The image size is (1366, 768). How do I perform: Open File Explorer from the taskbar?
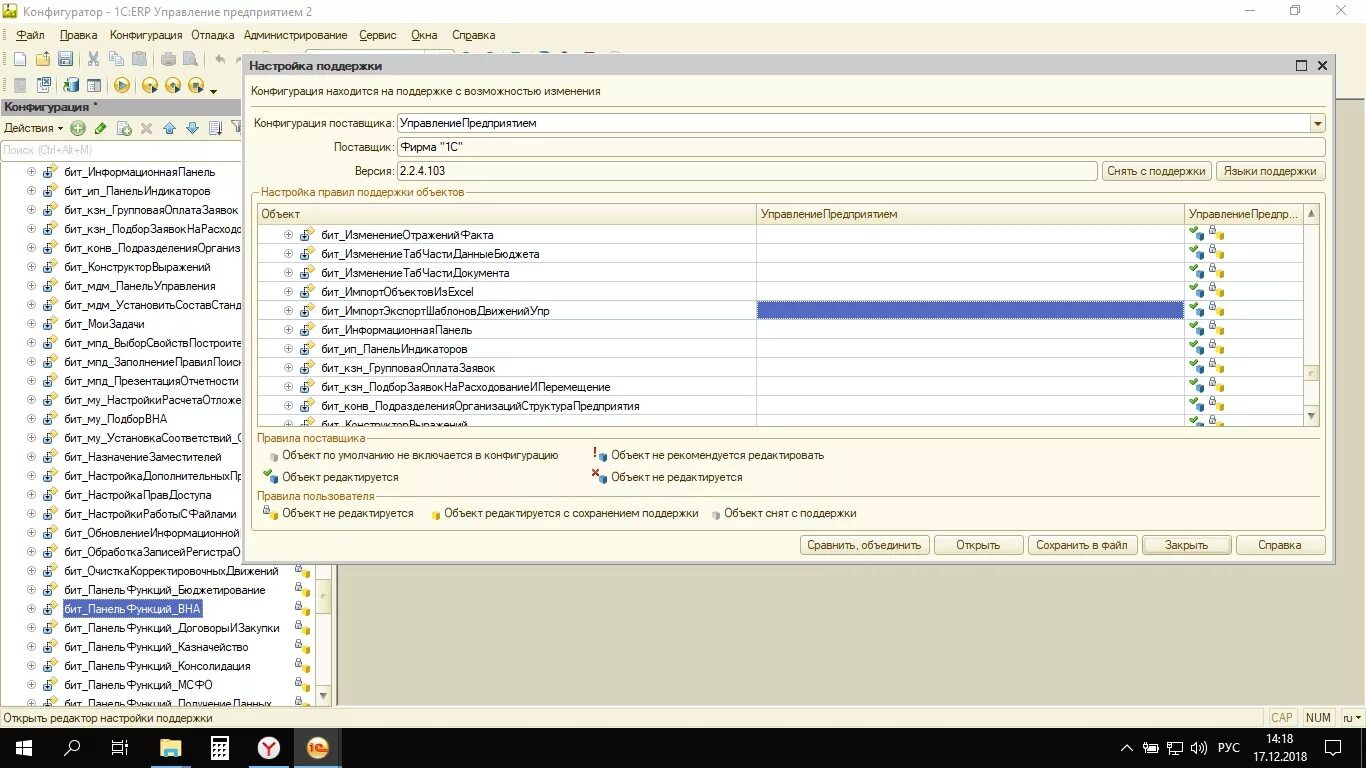click(x=171, y=747)
